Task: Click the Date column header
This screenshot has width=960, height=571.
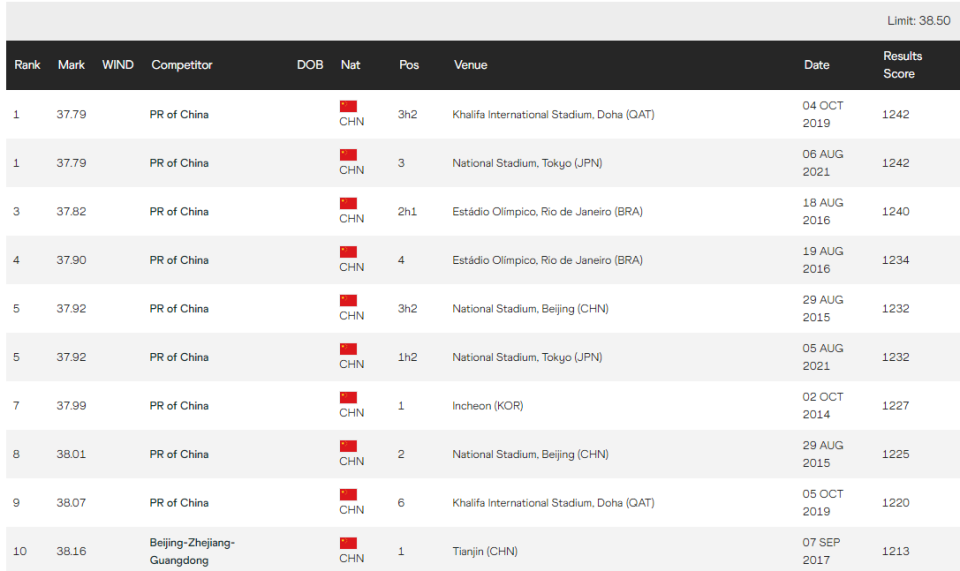Action: click(817, 65)
